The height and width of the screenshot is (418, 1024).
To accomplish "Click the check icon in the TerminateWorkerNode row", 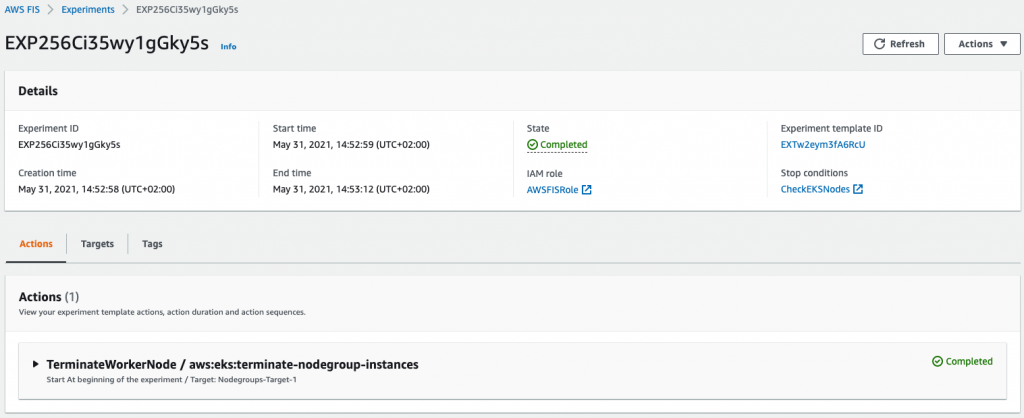I will point(937,361).
